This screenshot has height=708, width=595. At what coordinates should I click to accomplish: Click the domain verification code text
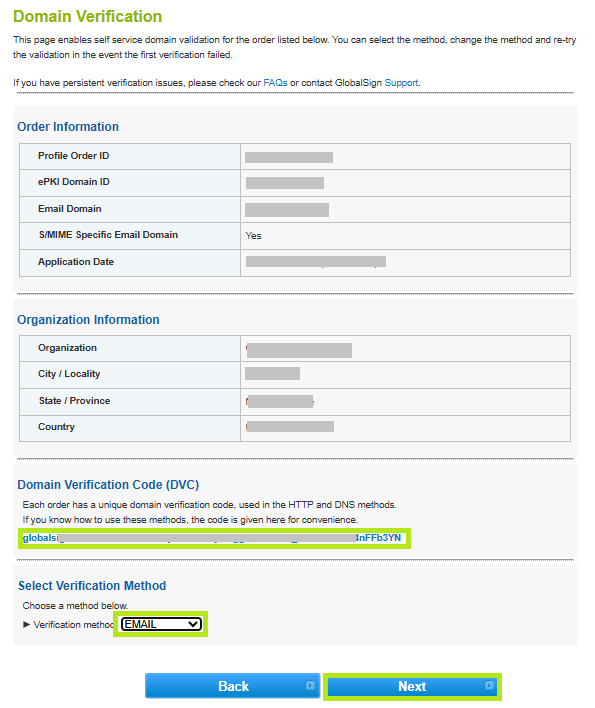coord(212,537)
